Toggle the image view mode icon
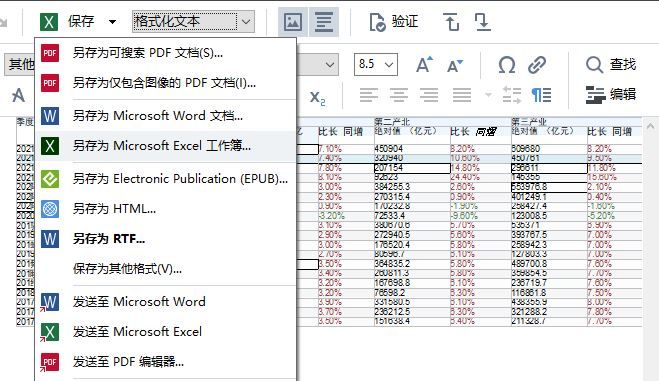 point(293,21)
